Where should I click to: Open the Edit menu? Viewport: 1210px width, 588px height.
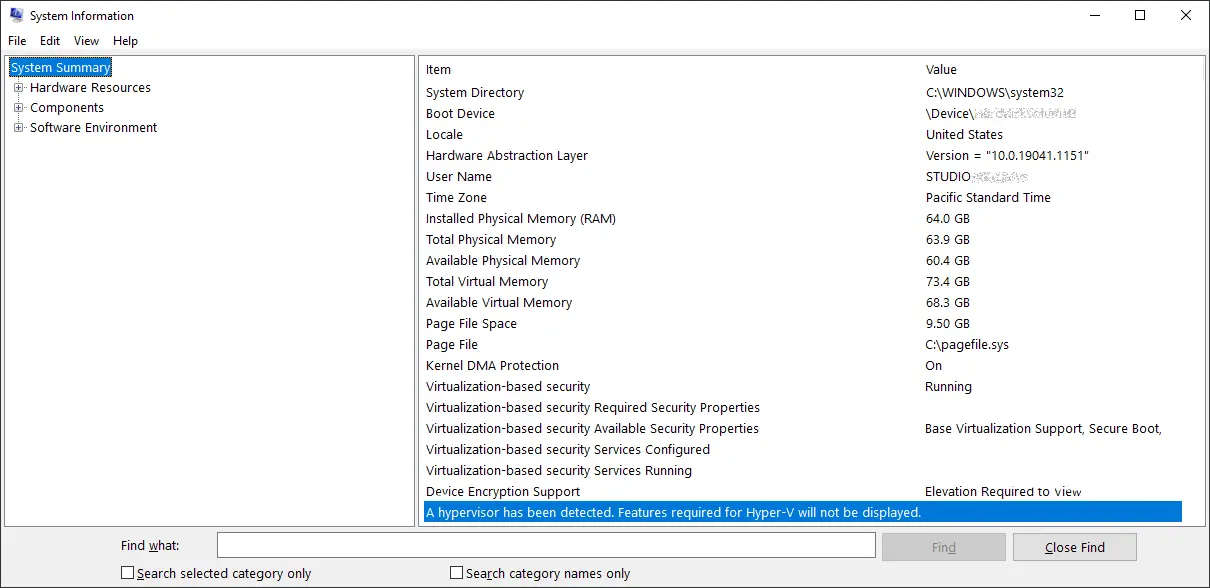pyautogui.click(x=50, y=41)
